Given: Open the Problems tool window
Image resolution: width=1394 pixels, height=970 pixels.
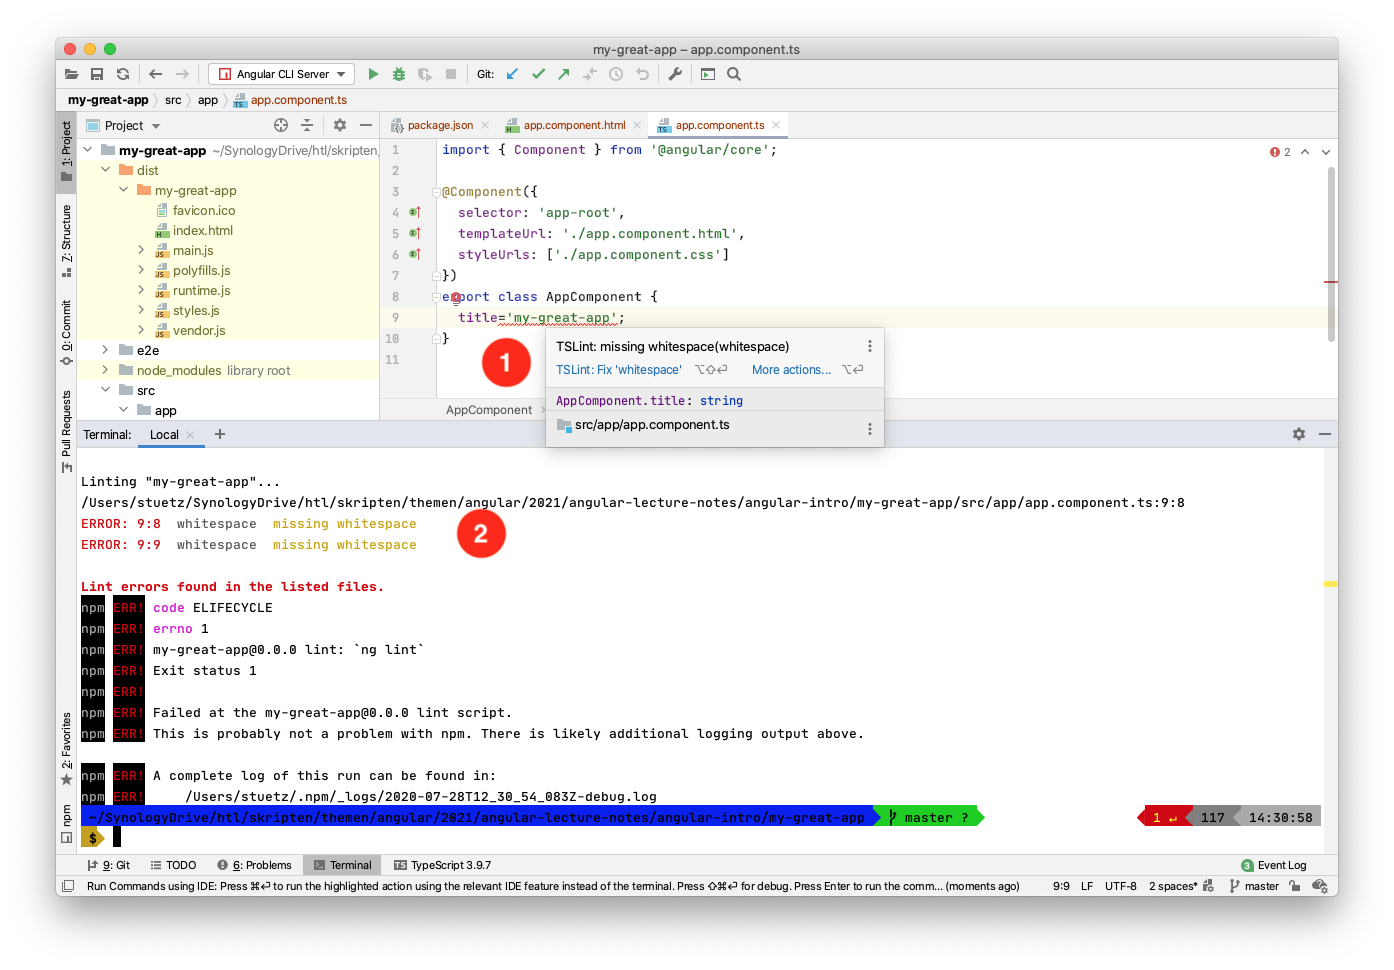Looking at the screenshot, I should (x=255, y=865).
